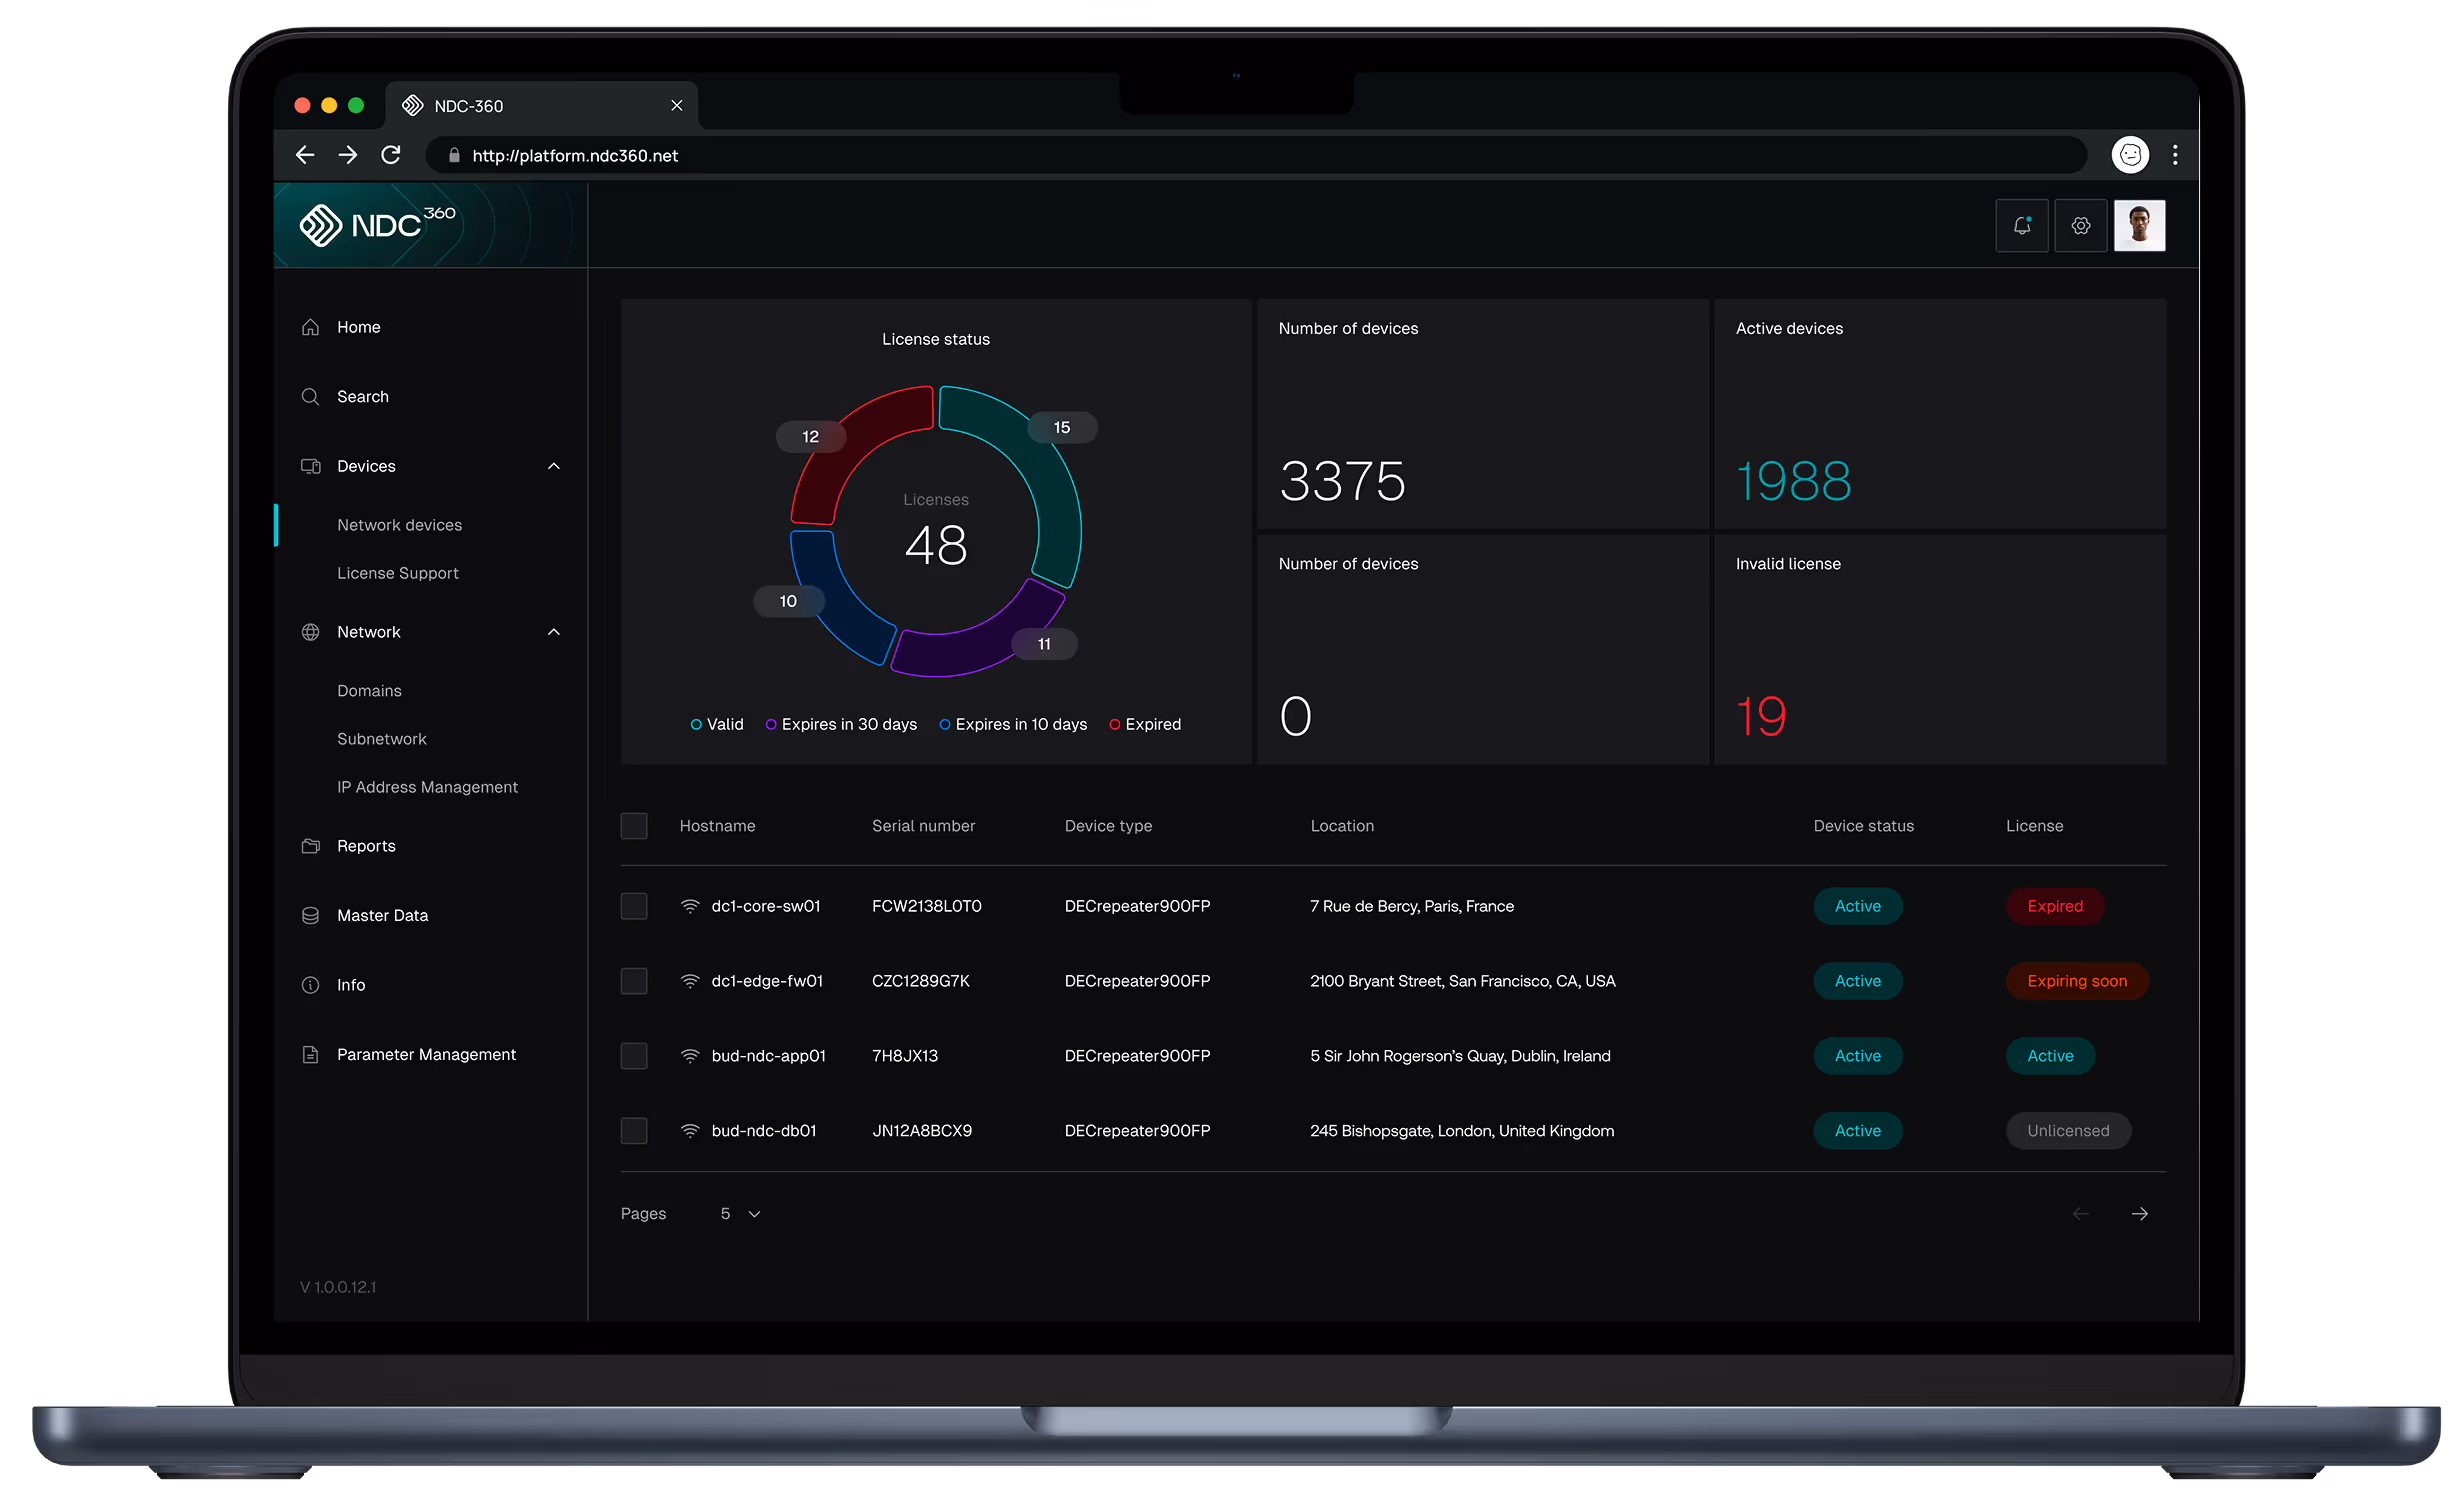Check the checkbox for bud-ndc-db01
2452x1486 pixels.
[634, 1130]
